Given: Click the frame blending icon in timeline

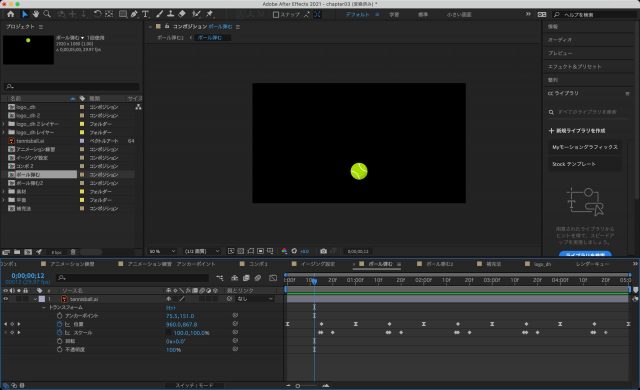Looking at the screenshot, I should coord(246,278).
